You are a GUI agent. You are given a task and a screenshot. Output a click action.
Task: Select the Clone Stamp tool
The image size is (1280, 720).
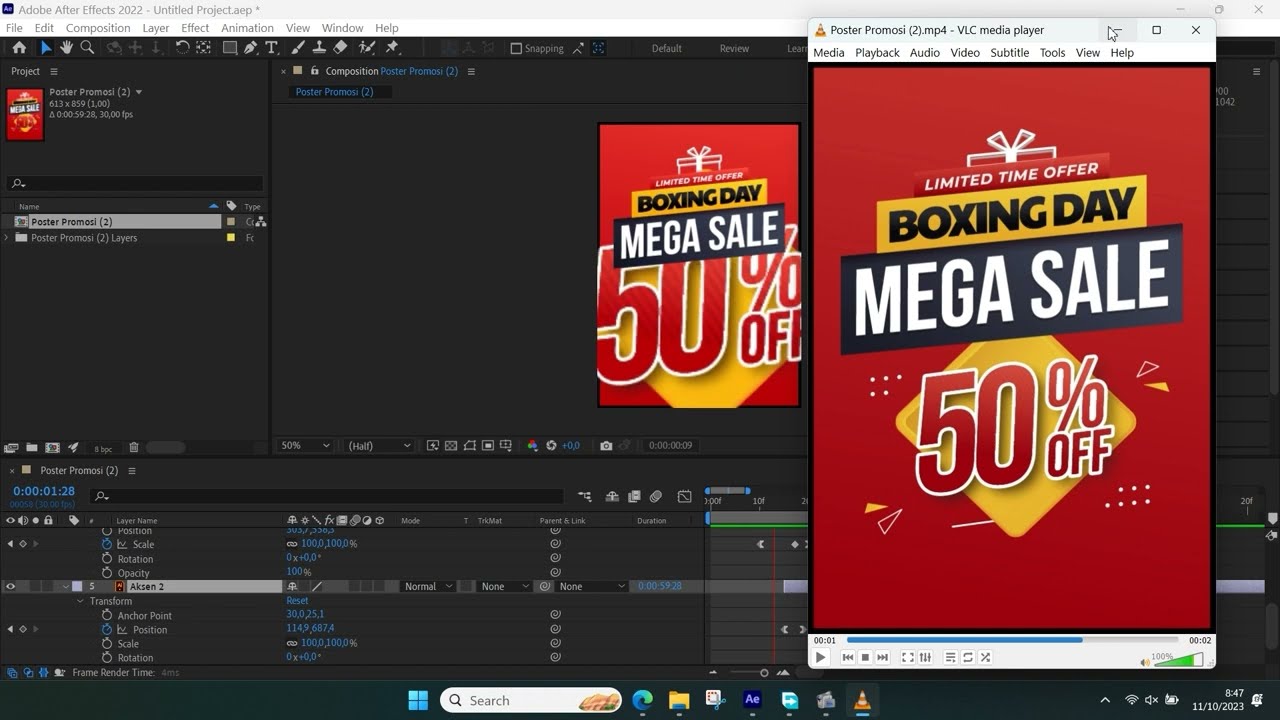(319, 48)
